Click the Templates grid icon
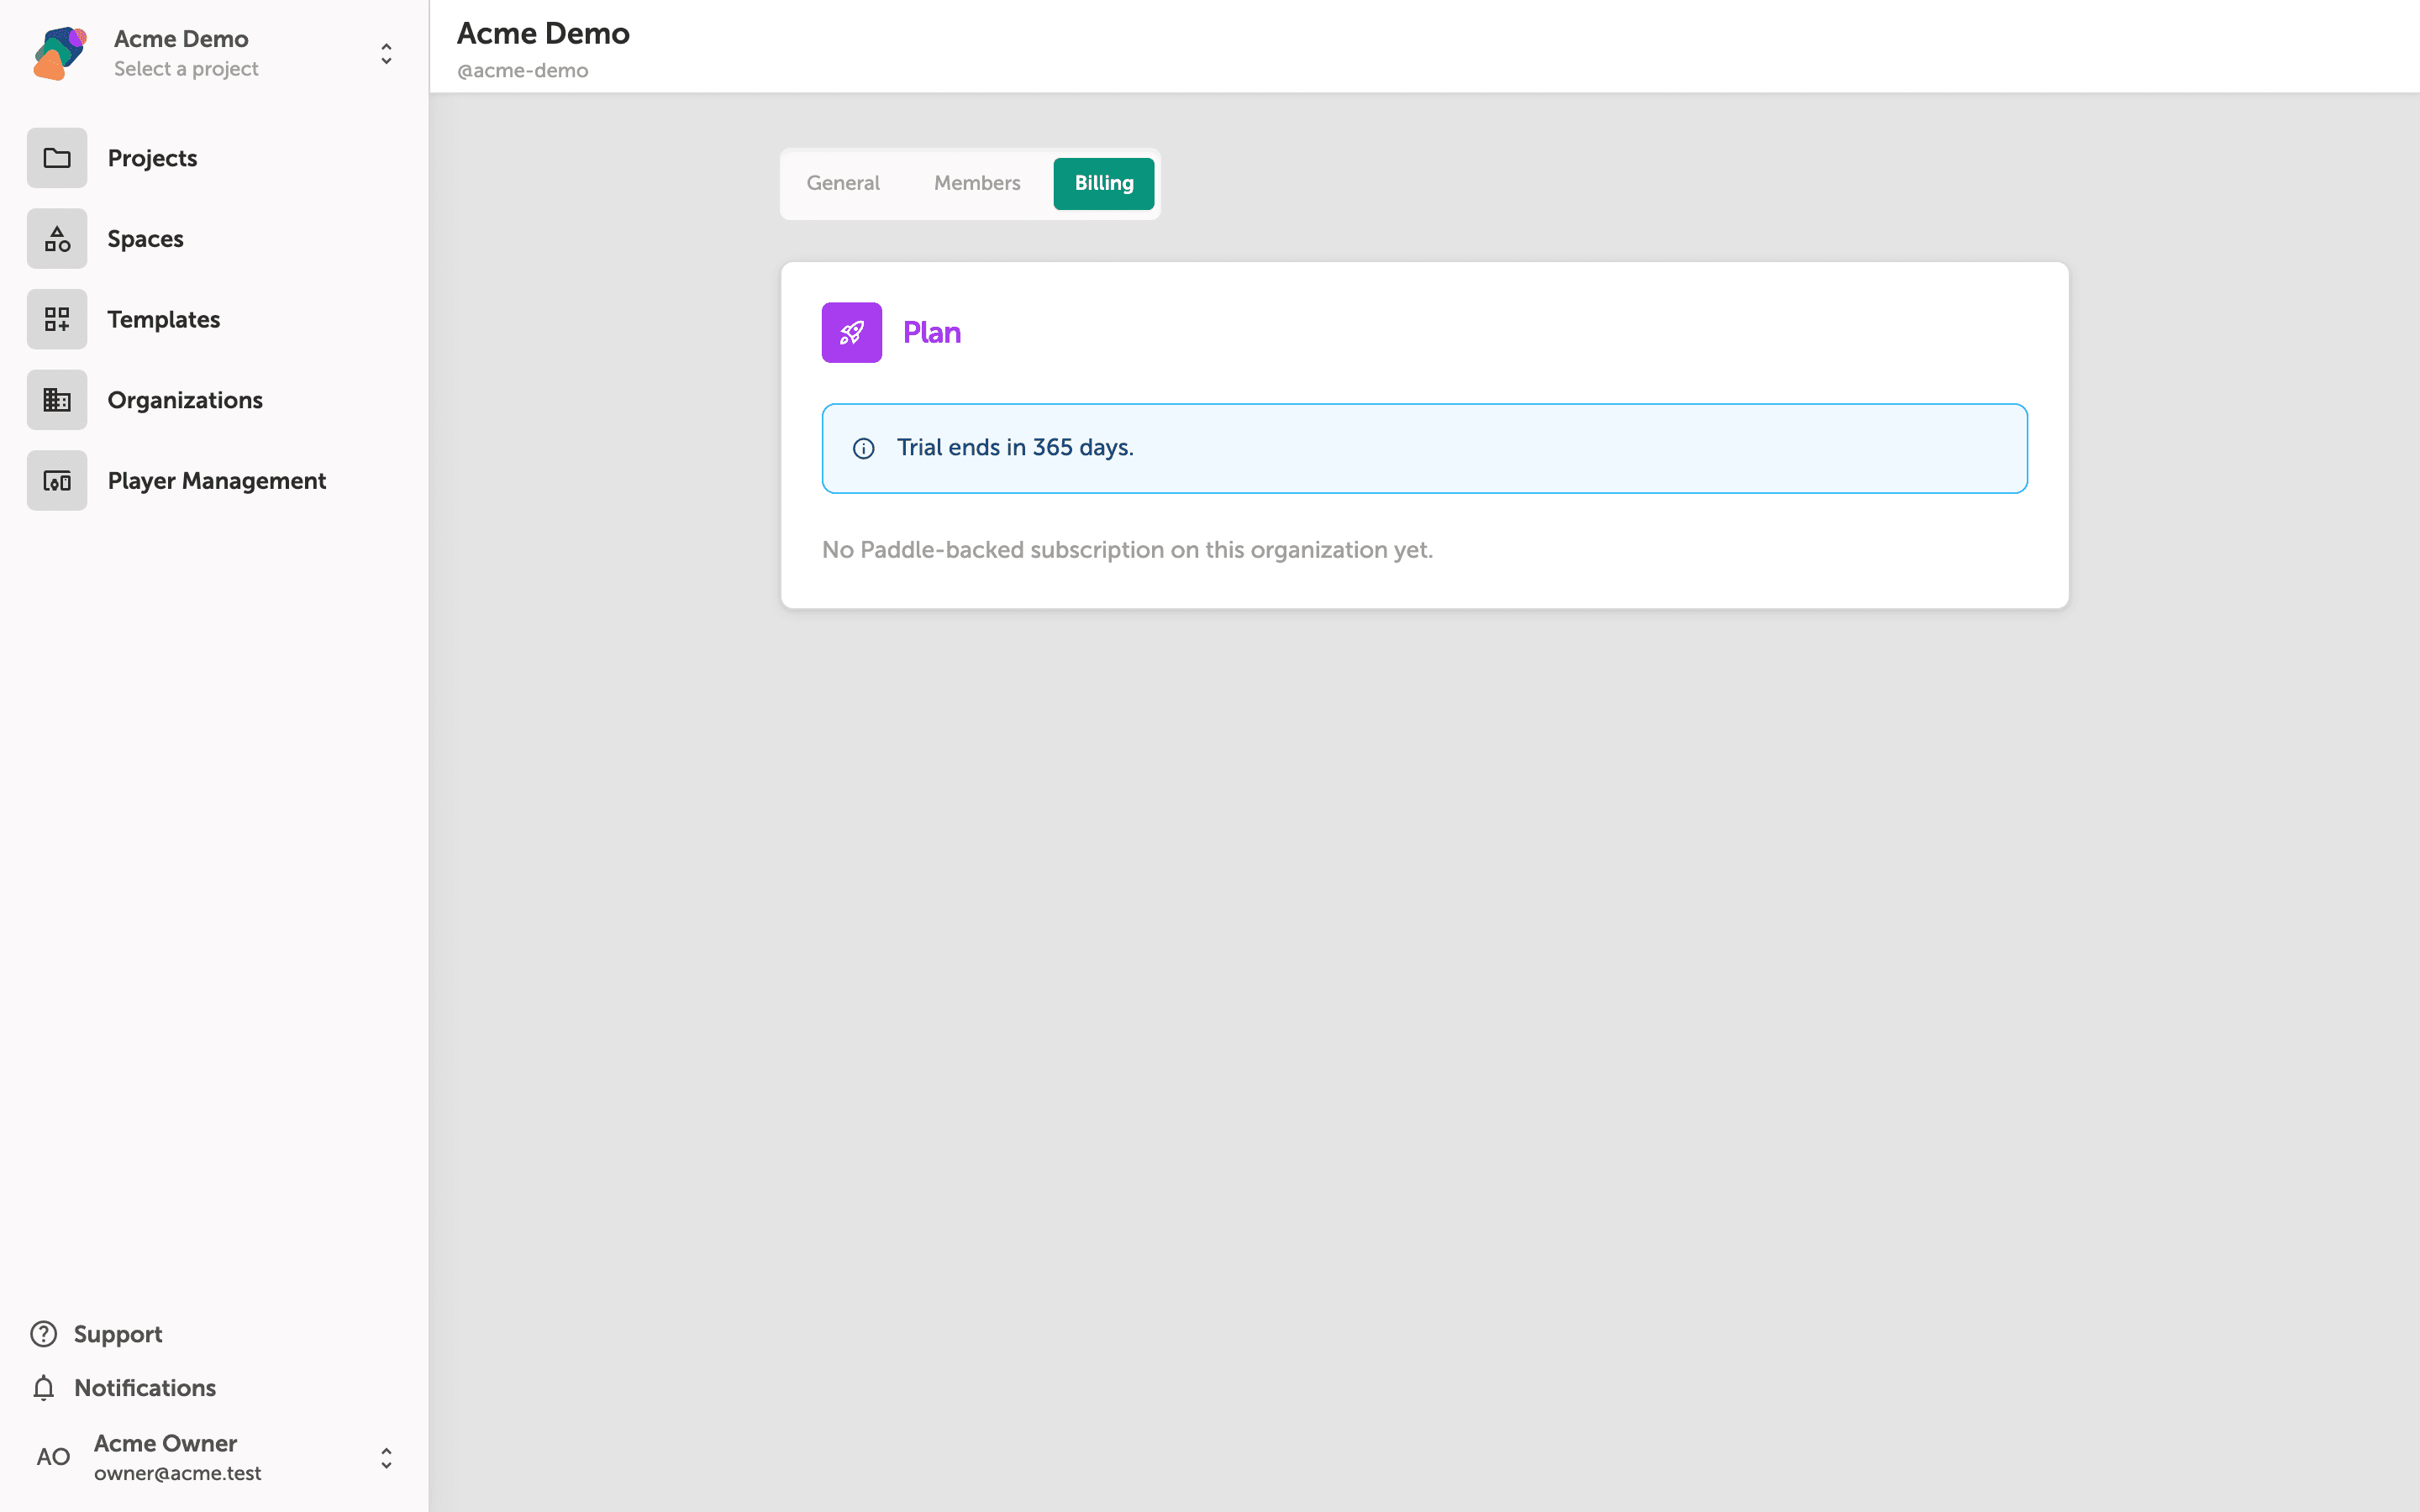 57,319
